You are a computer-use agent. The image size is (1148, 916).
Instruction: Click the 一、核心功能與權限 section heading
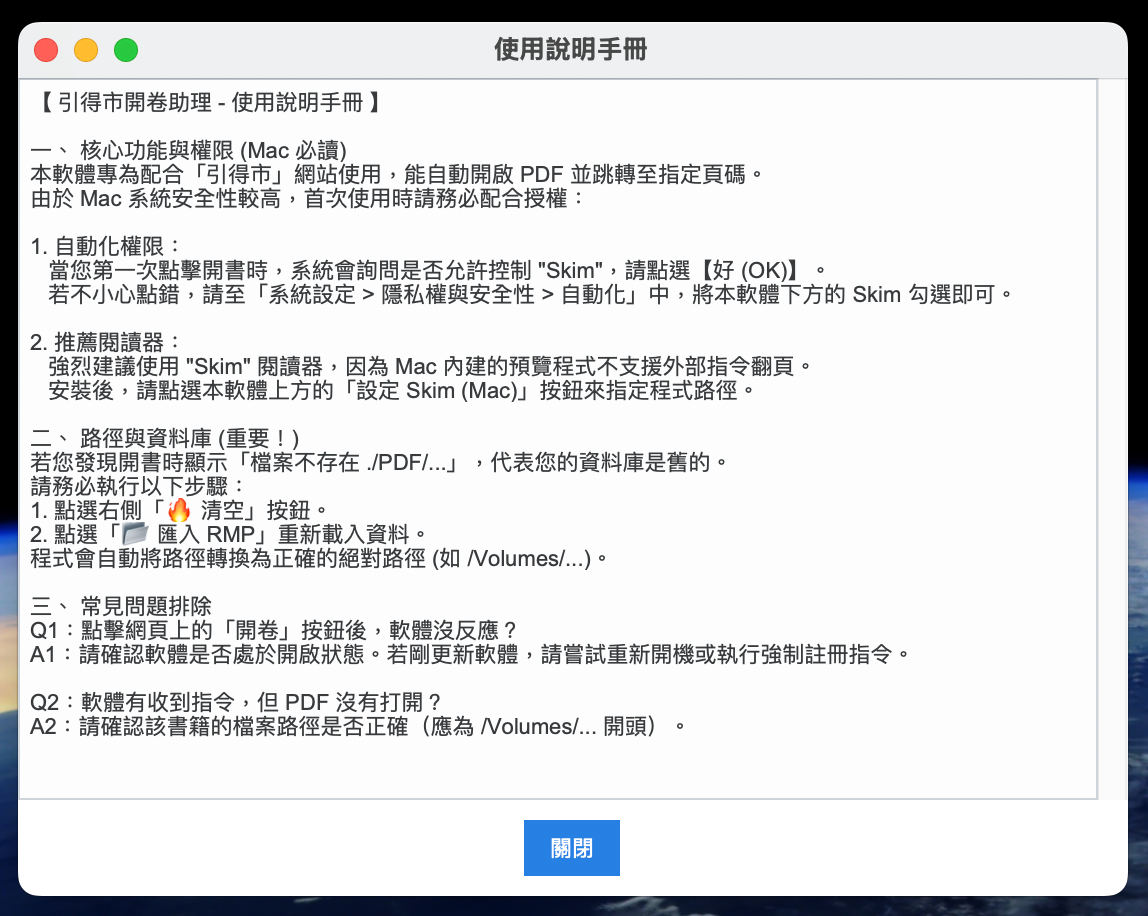click(188, 150)
